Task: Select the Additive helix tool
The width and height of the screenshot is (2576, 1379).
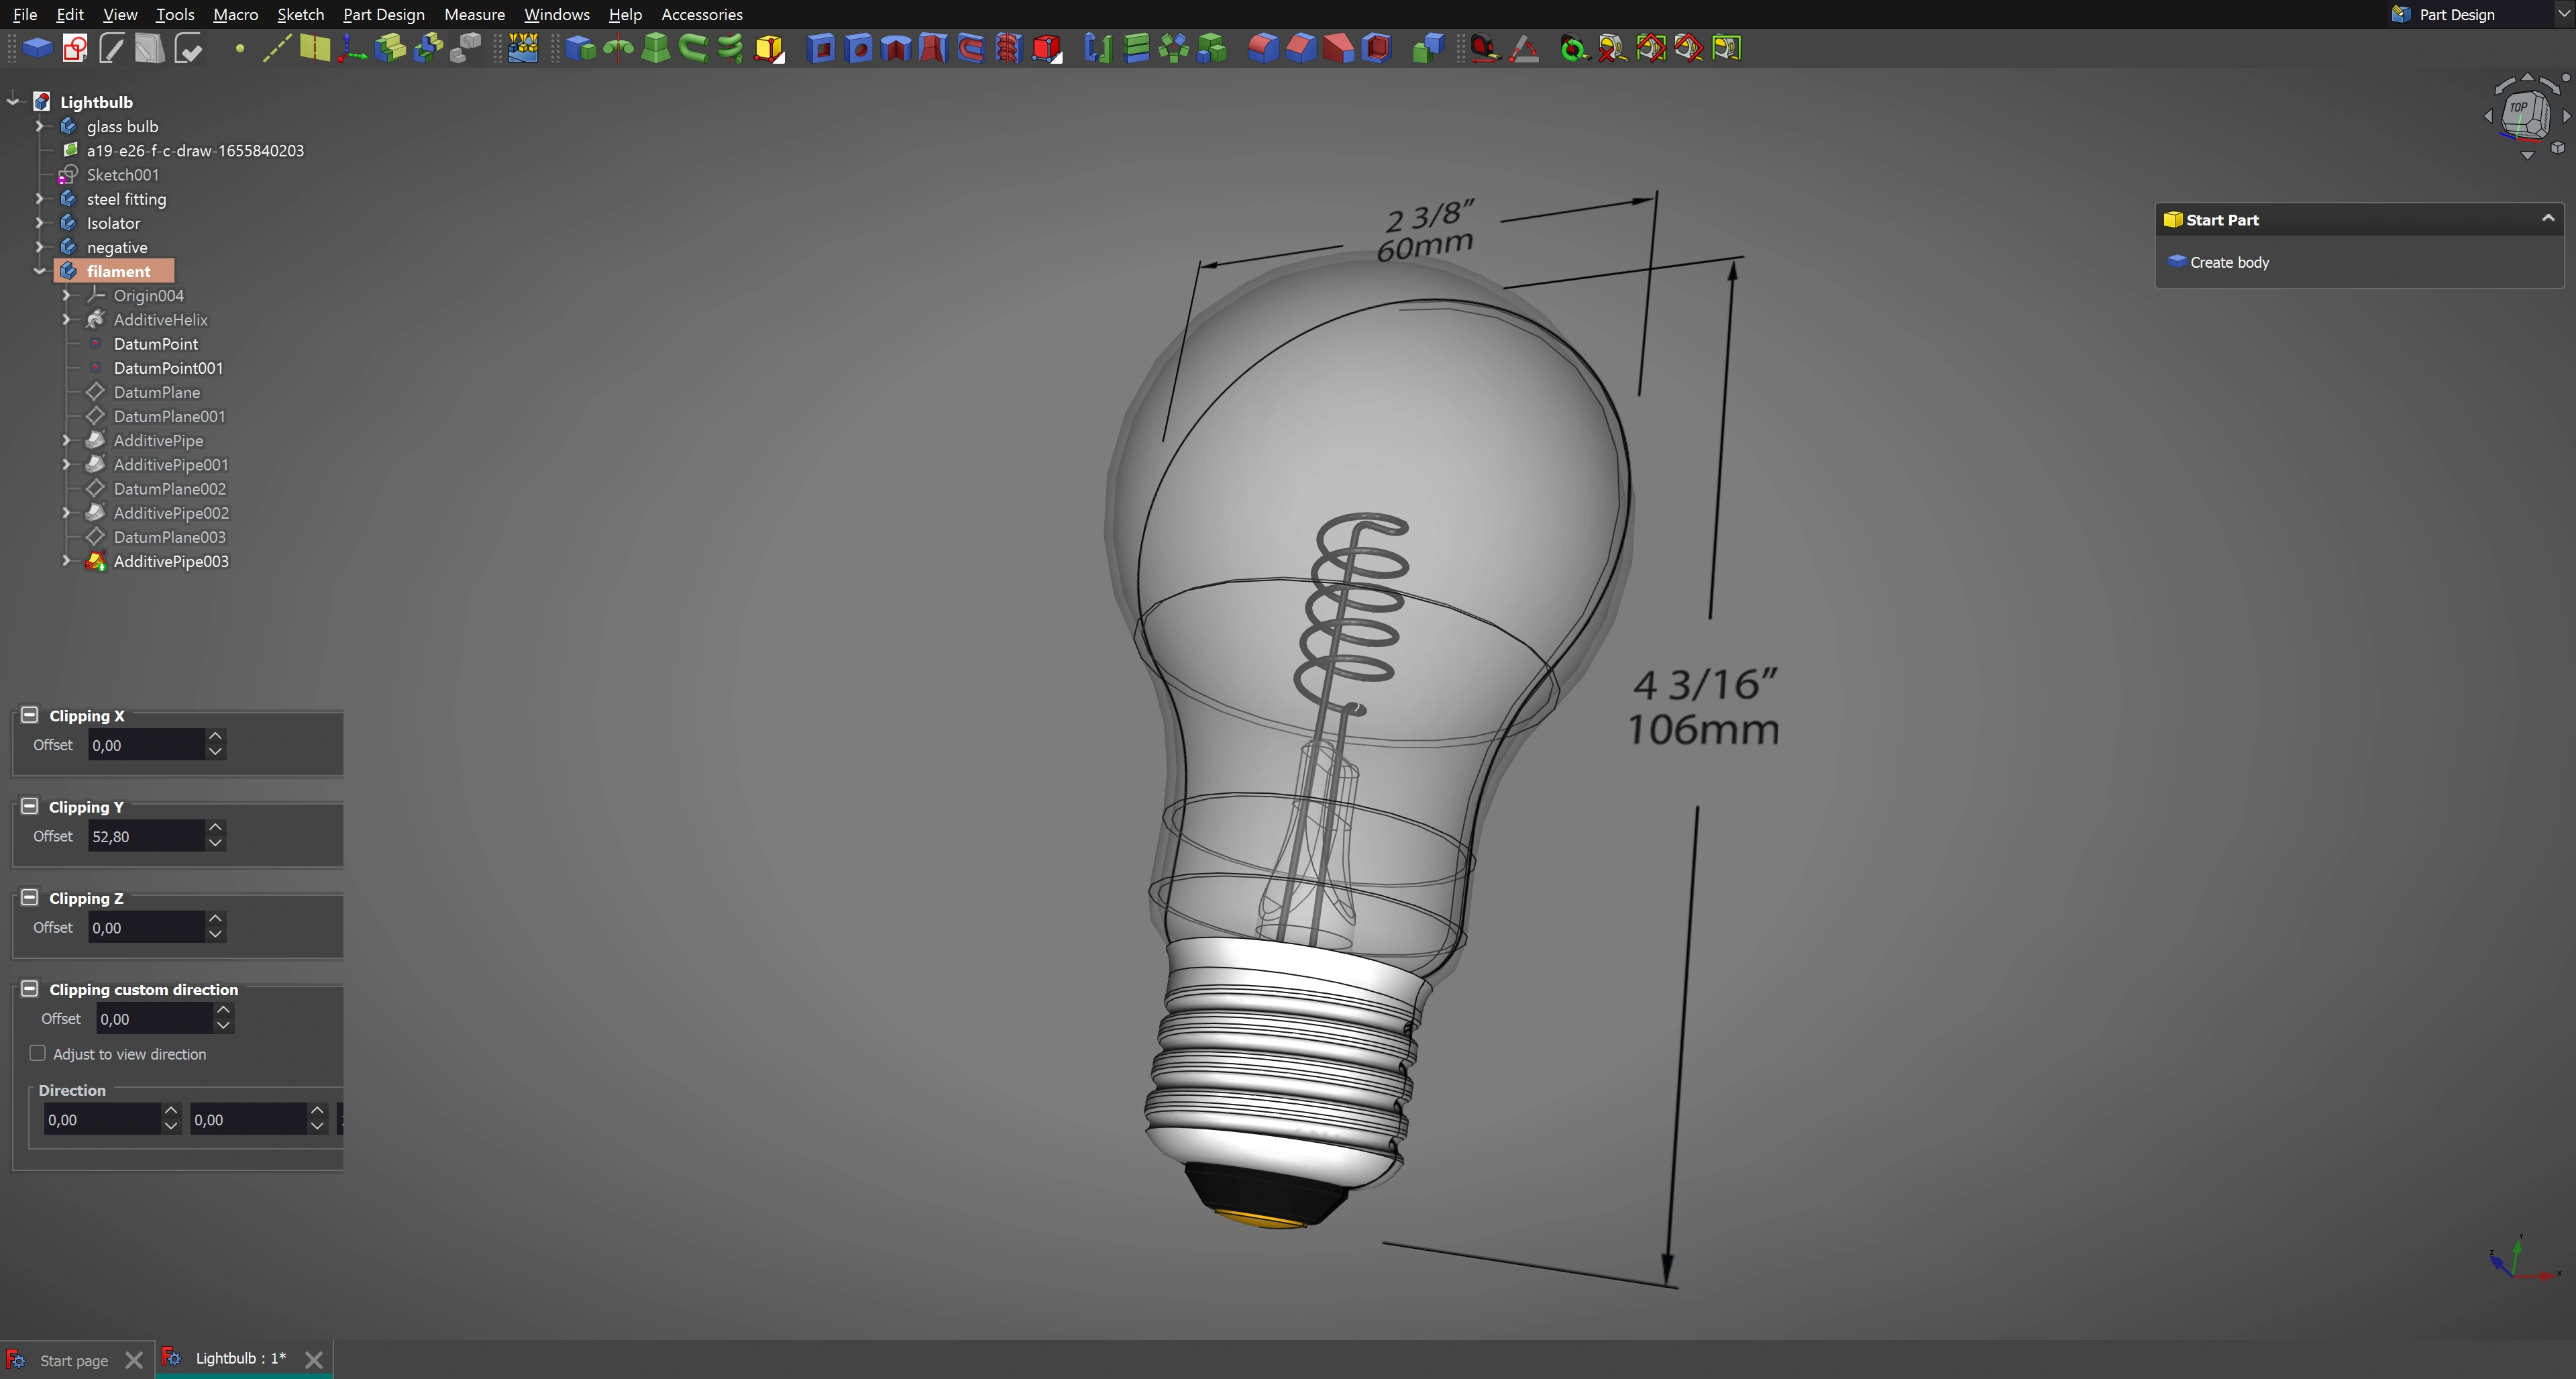Action: [730, 48]
